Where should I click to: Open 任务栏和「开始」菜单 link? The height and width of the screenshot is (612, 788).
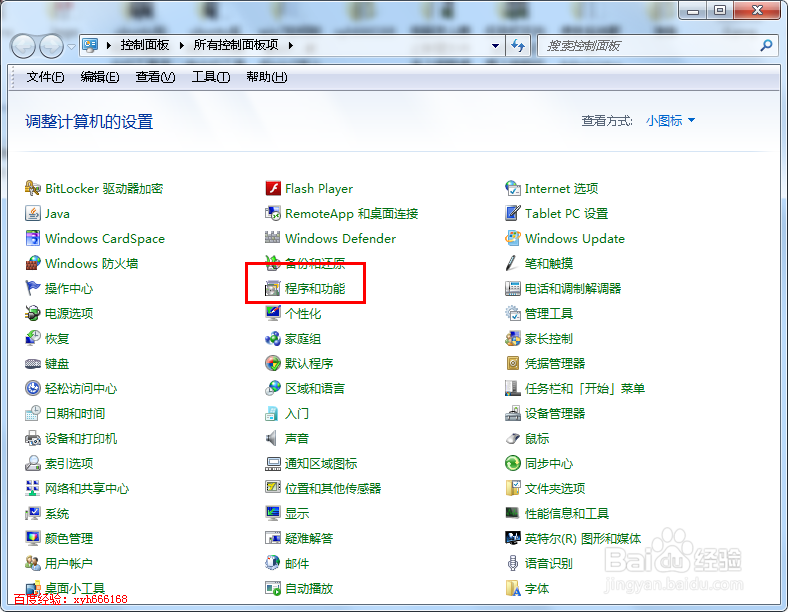click(585, 388)
